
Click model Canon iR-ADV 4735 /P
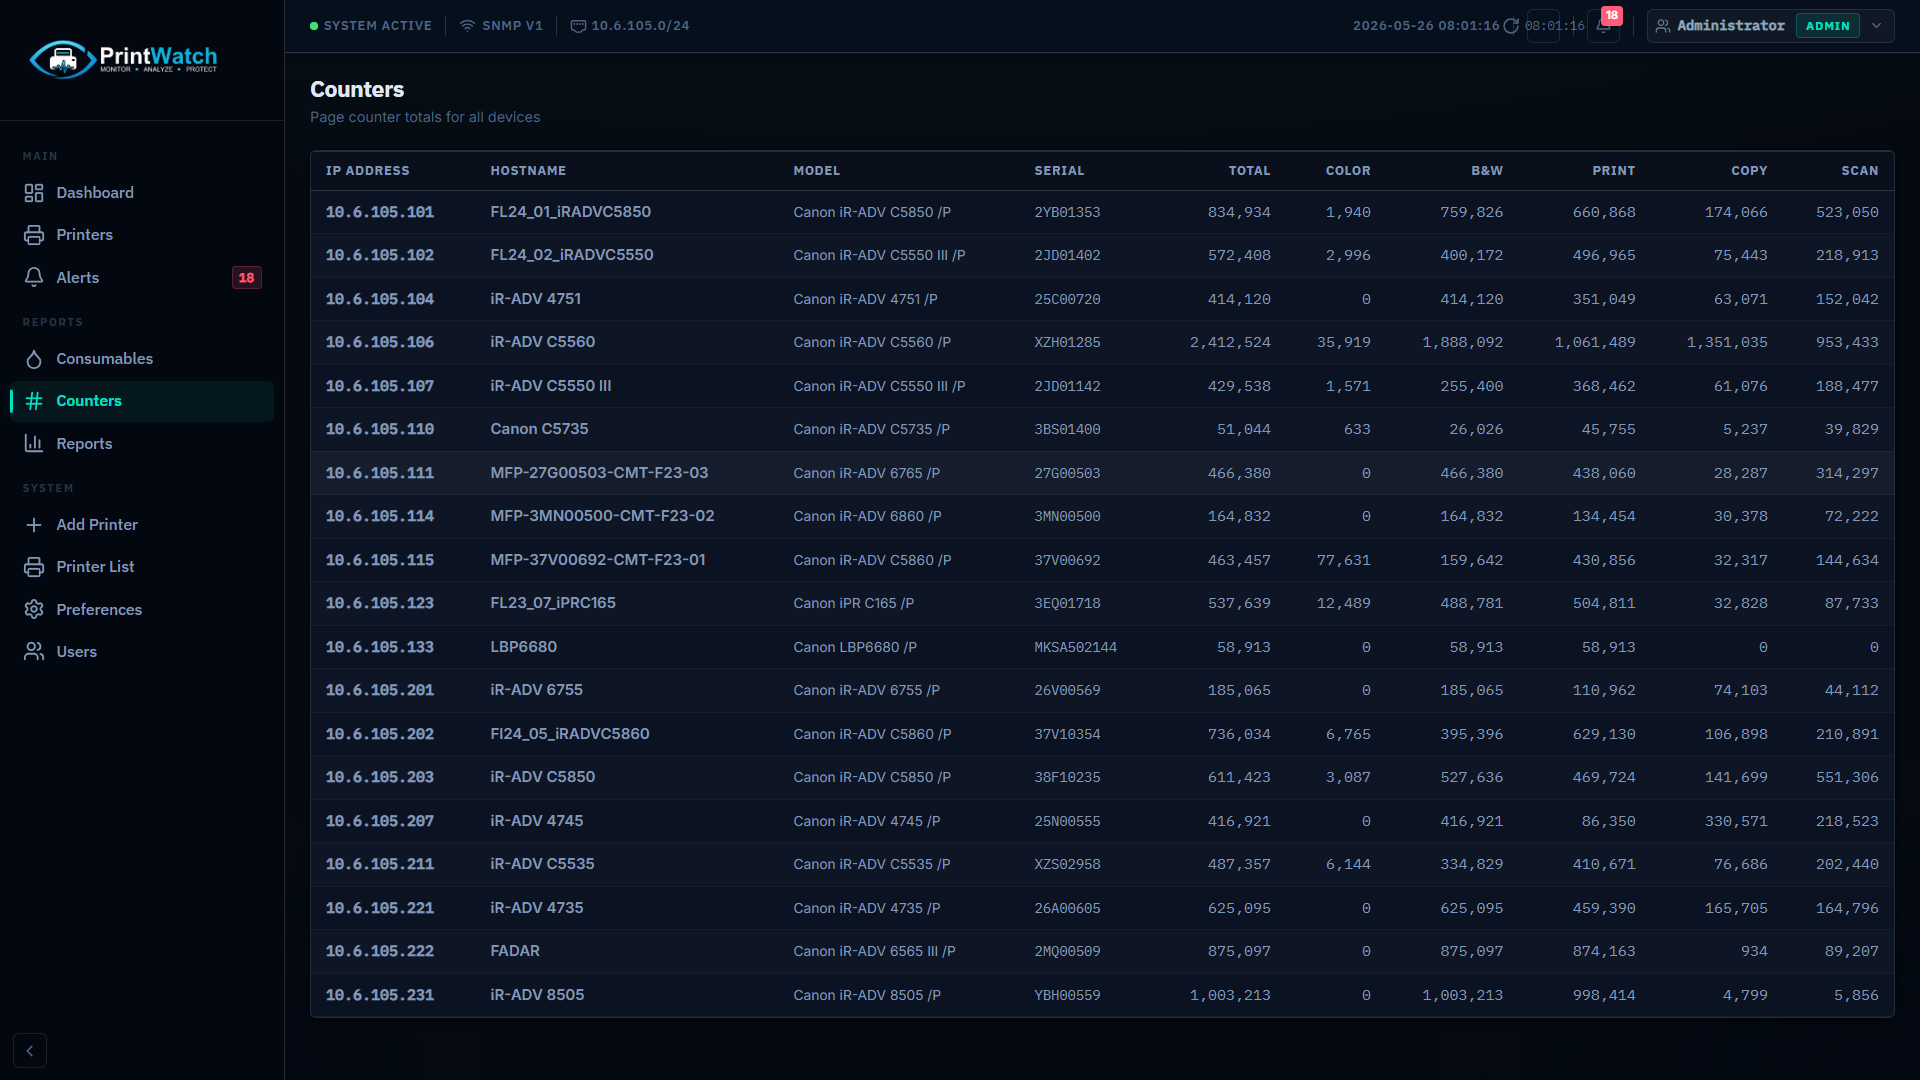(867, 908)
